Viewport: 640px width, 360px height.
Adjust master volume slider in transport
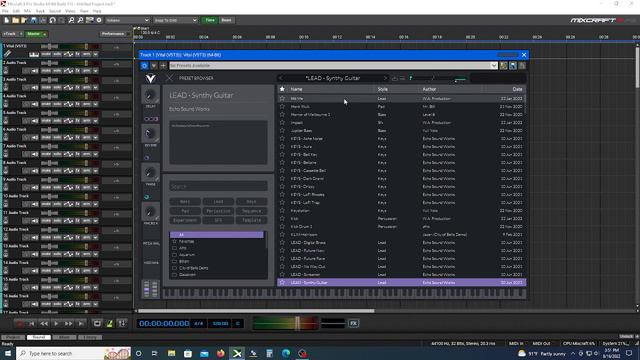coord(298,323)
